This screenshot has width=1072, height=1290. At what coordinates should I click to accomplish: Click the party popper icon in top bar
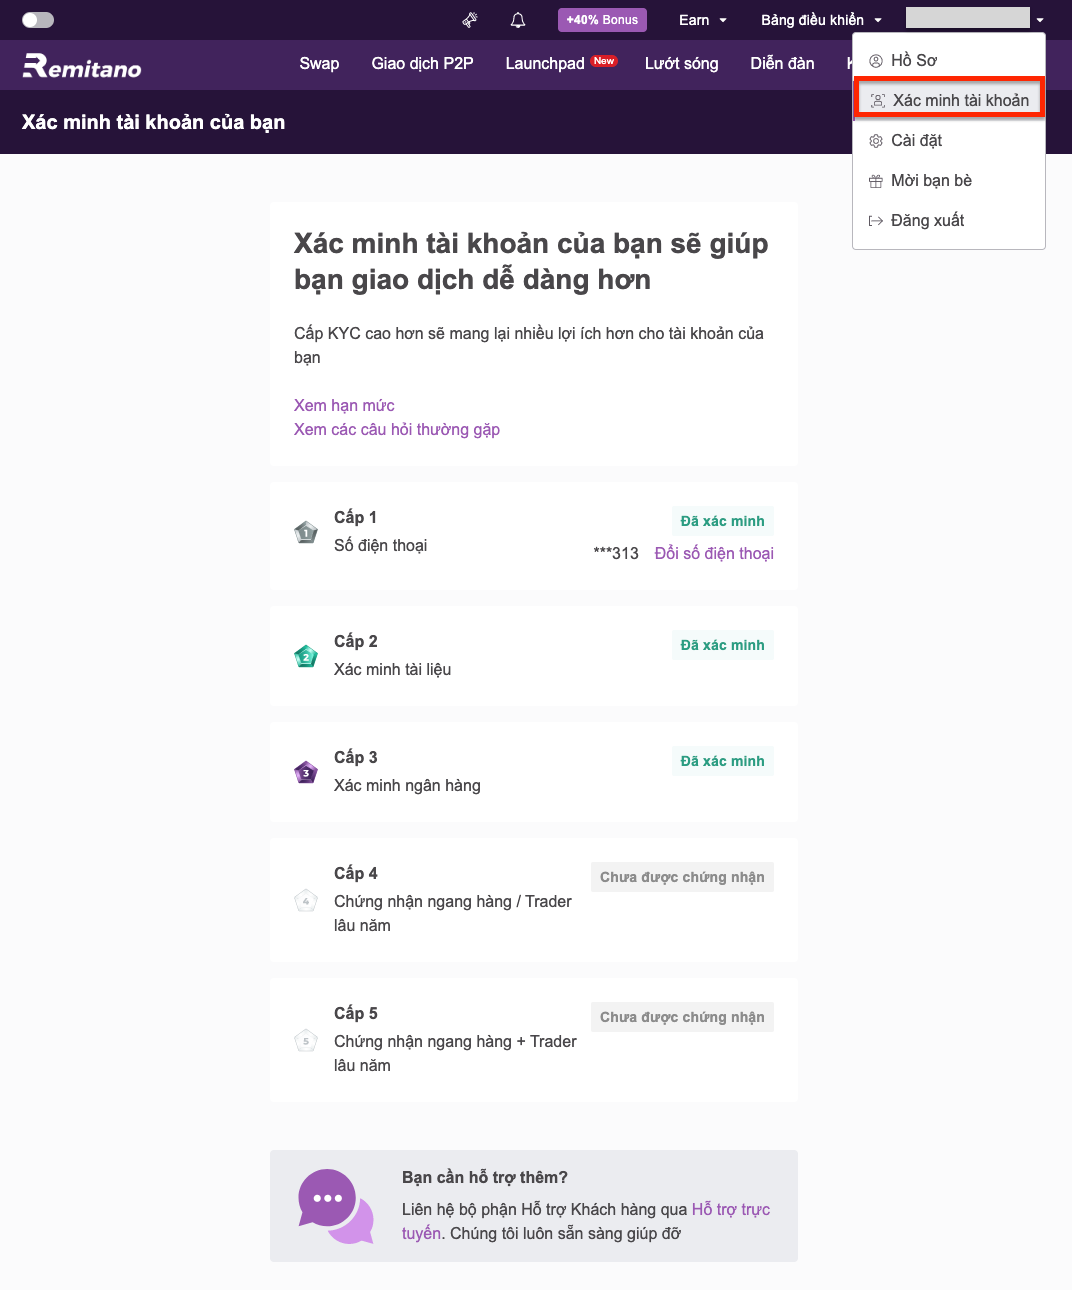tap(470, 20)
